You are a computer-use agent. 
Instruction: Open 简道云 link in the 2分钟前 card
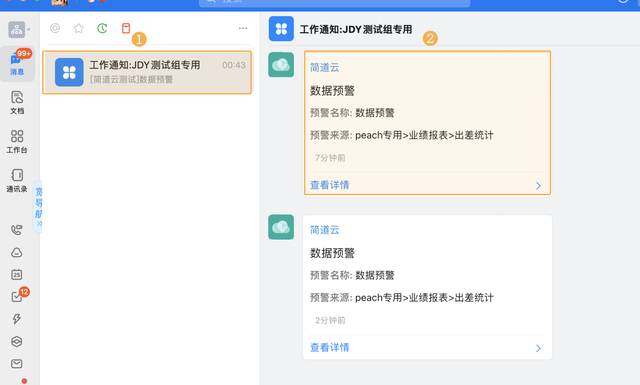[x=324, y=230]
